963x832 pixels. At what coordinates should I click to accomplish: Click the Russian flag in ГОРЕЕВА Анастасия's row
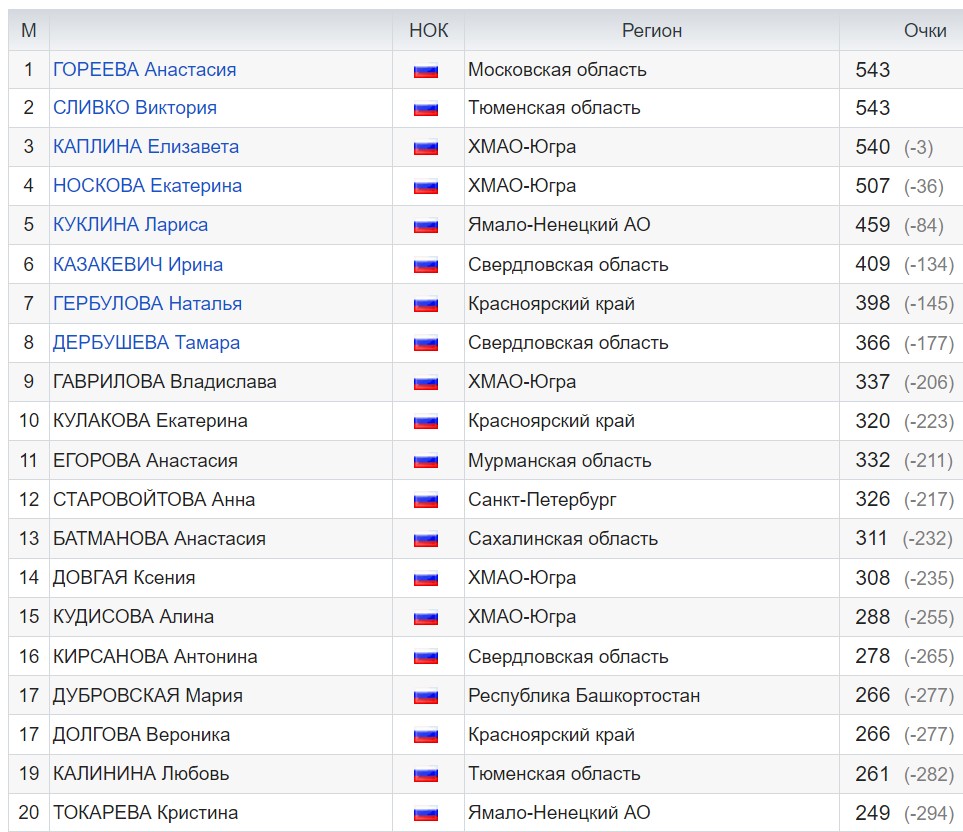tap(426, 70)
